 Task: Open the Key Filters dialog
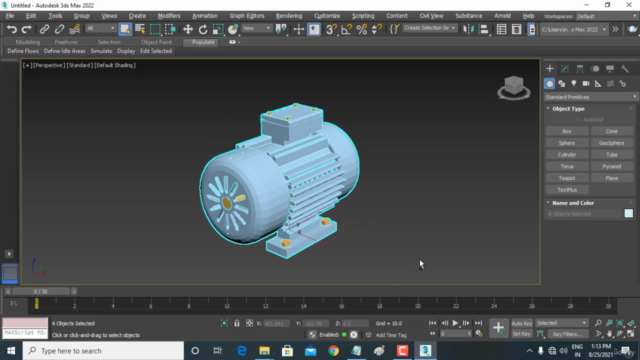[x=568, y=334]
